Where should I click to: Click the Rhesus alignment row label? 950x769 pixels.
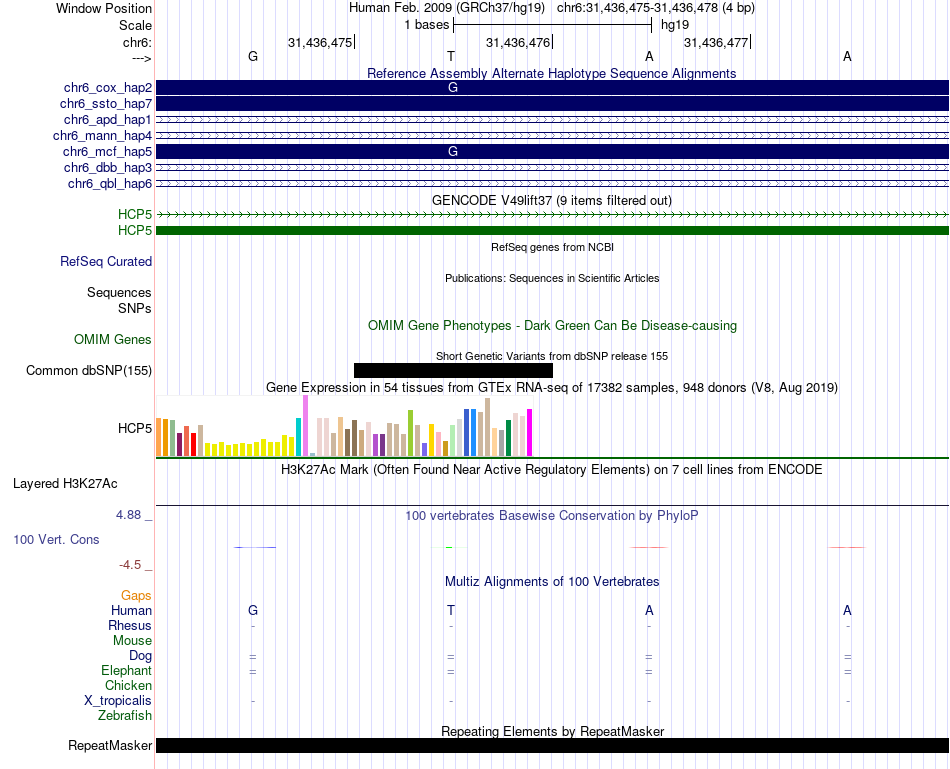130,625
